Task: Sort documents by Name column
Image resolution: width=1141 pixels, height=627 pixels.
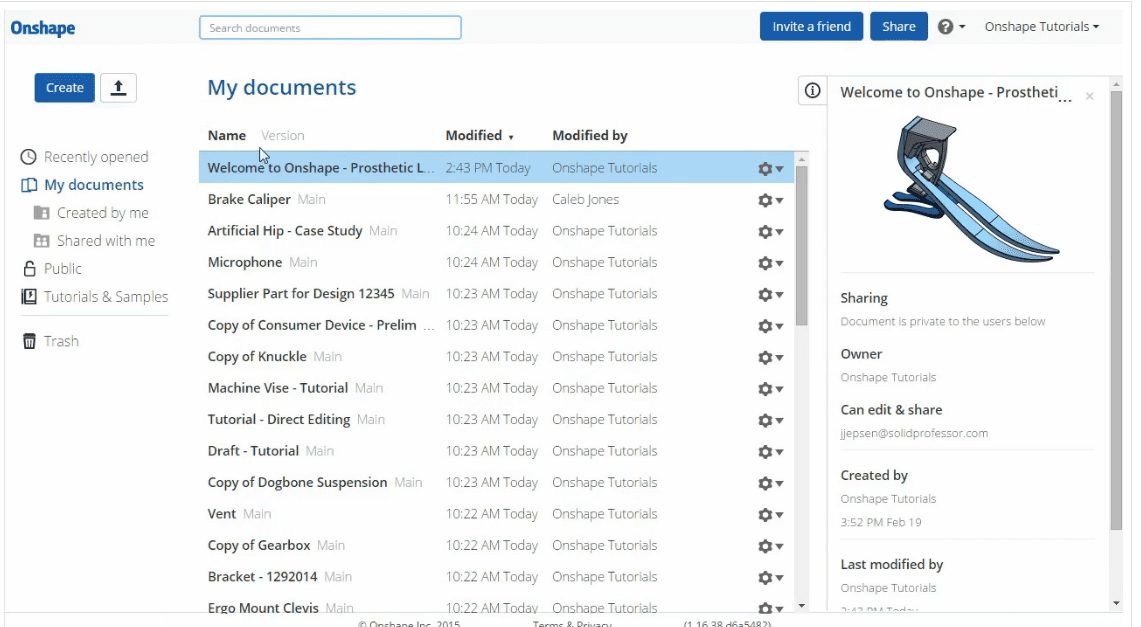Action: (227, 135)
